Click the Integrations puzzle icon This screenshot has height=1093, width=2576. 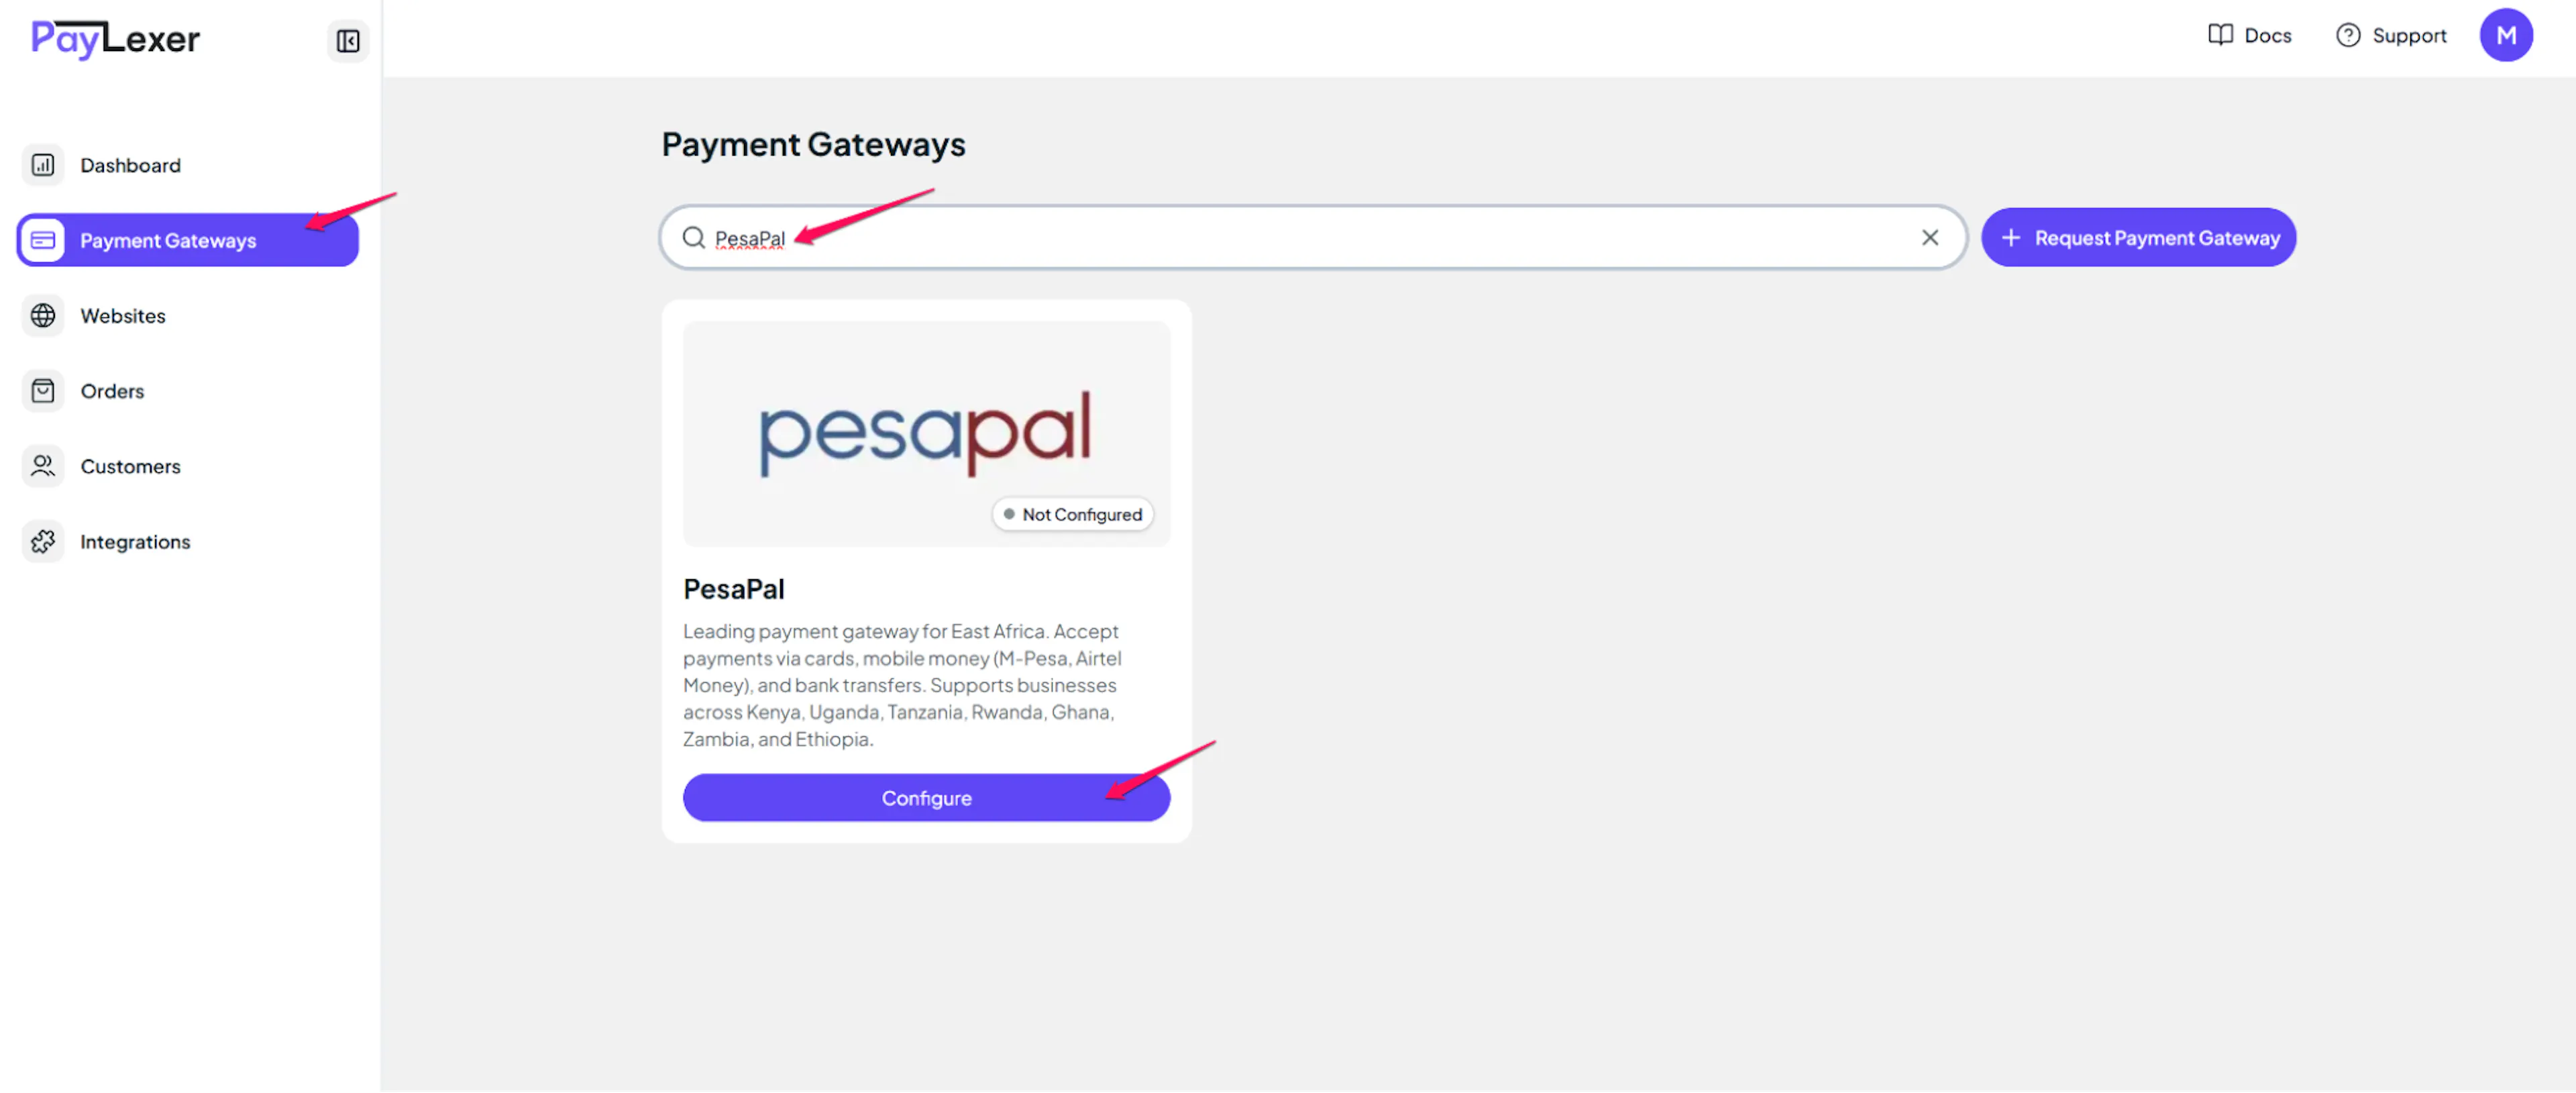click(x=43, y=542)
